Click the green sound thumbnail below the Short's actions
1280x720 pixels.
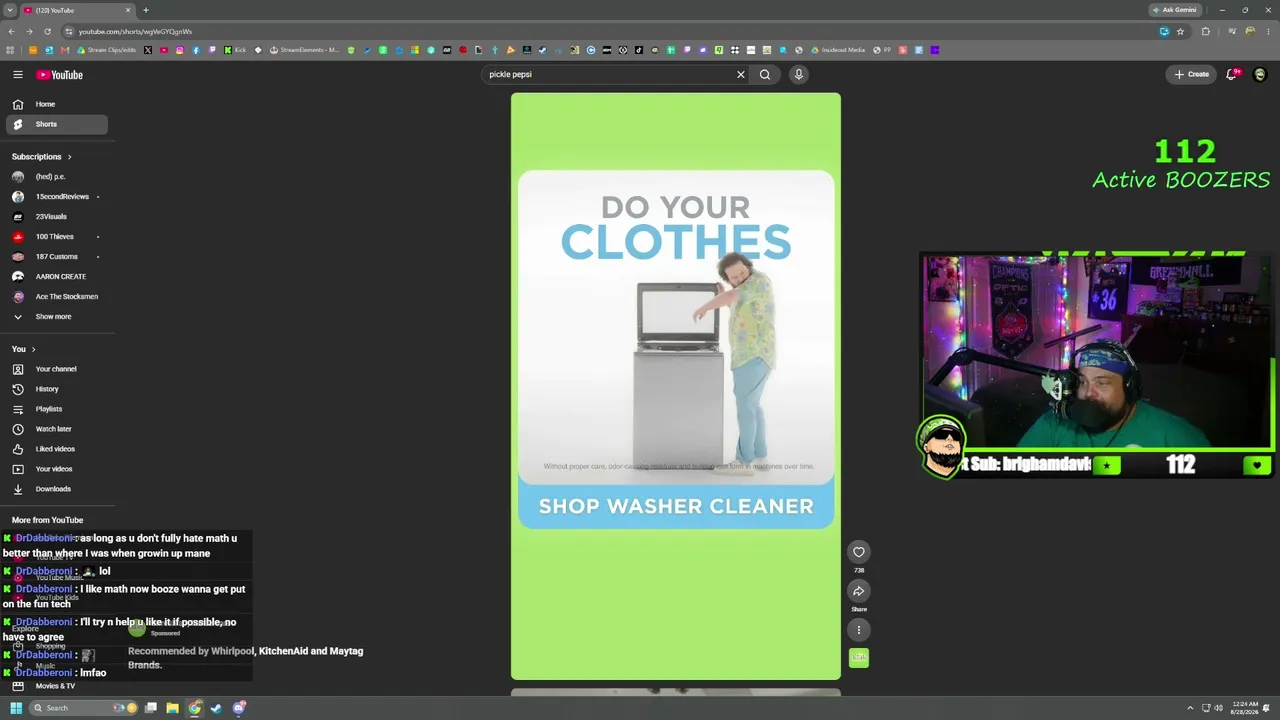click(859, 657)
